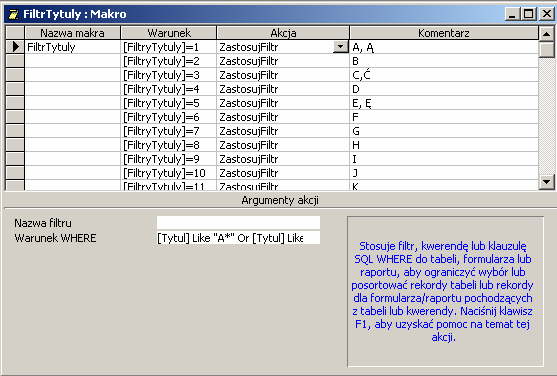Viewport: 557px width, 376px height.
Task: Select row selector for [FiltryTytuly]=3 row
Action: pyautogui.click(x=15, y=75)
